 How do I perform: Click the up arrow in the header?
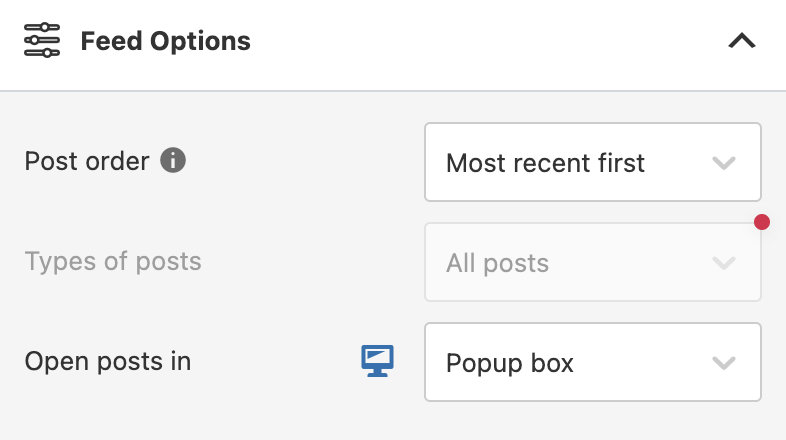click(x=741, y=42)
